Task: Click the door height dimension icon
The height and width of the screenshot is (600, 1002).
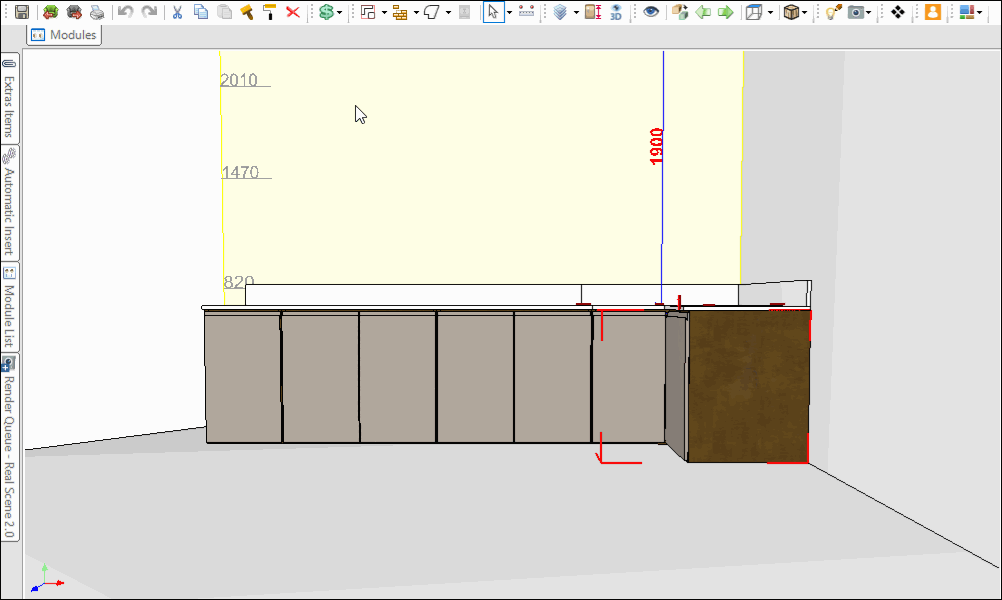Action: [x=593, y=12]
